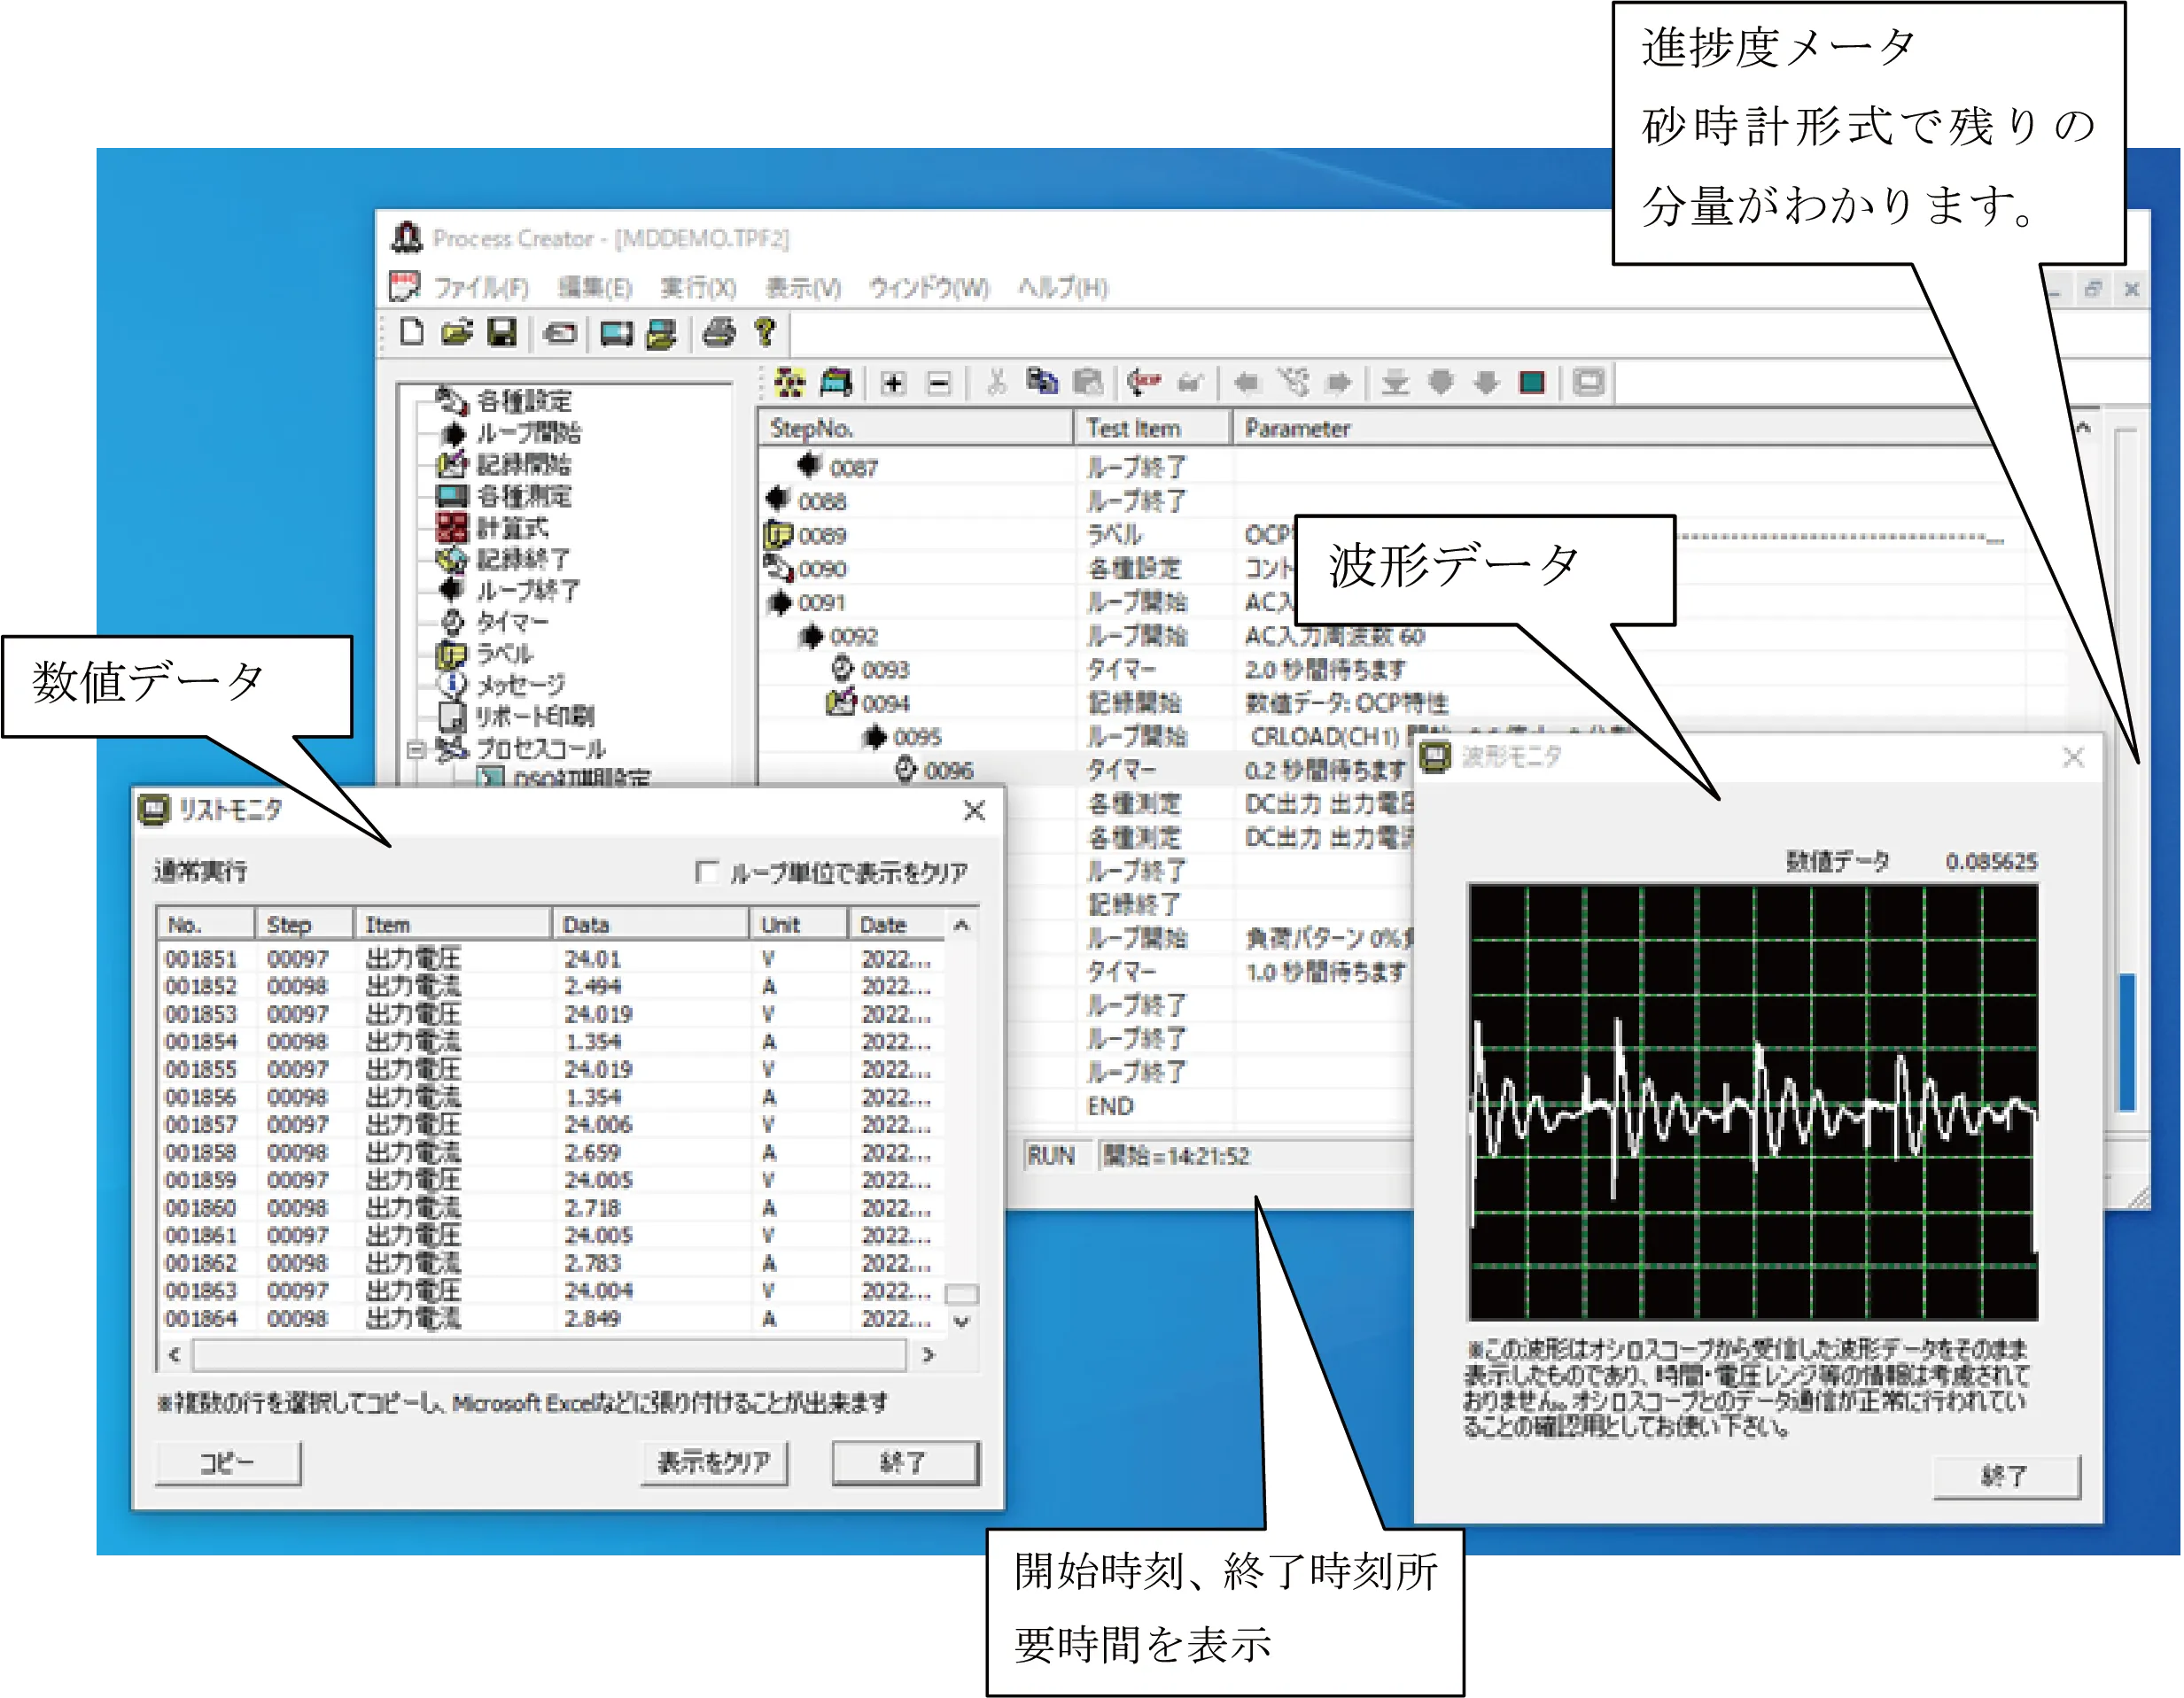Open help with the question mark icon
Screen dimensions: 2184x1698
765,333
